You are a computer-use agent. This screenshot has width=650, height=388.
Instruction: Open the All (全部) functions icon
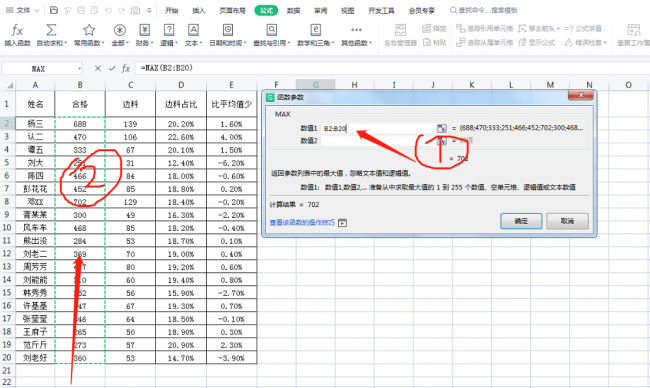119,30
